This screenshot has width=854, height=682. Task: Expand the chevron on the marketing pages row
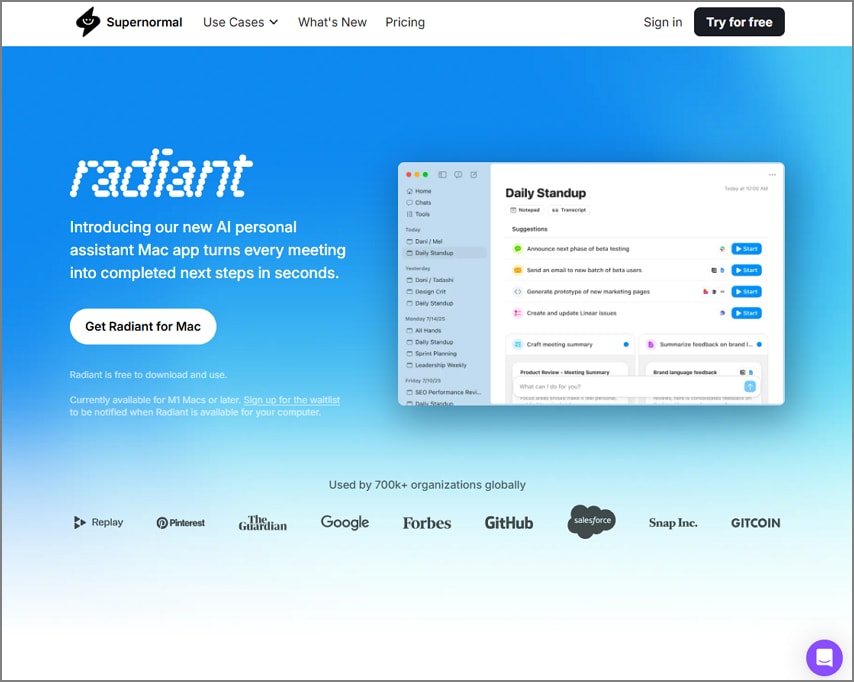pos(722,292)
